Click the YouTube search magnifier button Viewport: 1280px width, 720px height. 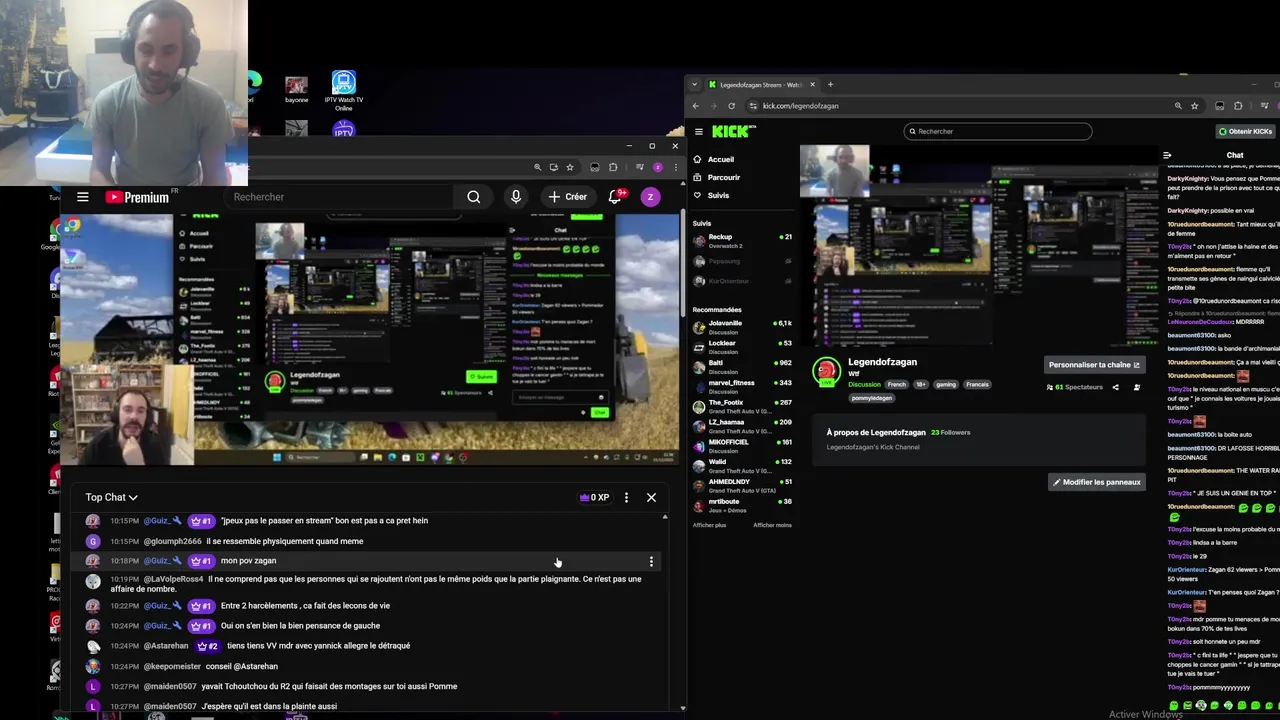pos(474,197)
